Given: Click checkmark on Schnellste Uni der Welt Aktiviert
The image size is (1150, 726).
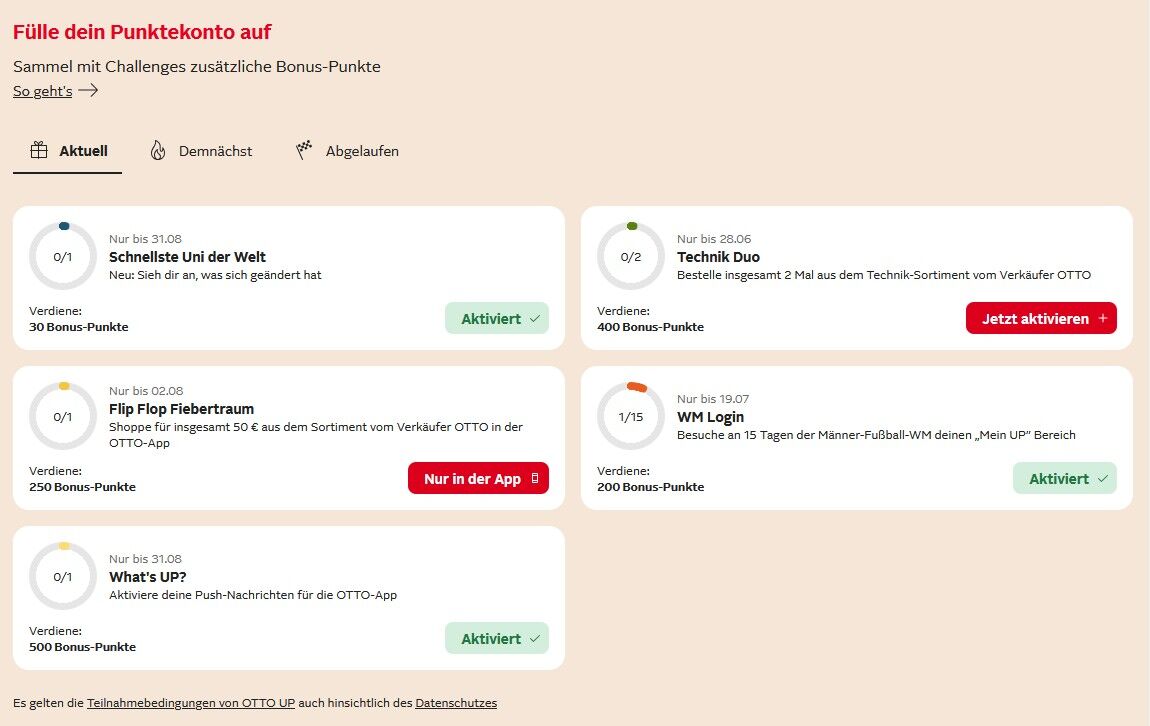Looking at the screenshot, I should 535,319.
